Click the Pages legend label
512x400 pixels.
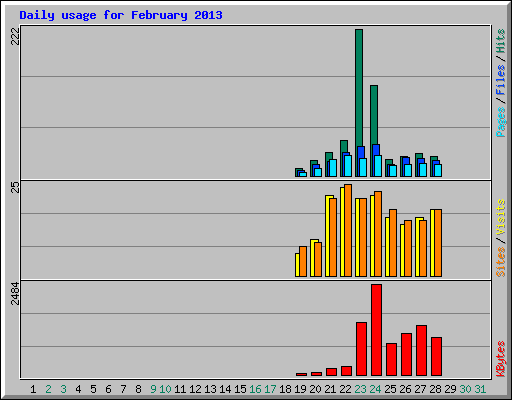[501, 122]
